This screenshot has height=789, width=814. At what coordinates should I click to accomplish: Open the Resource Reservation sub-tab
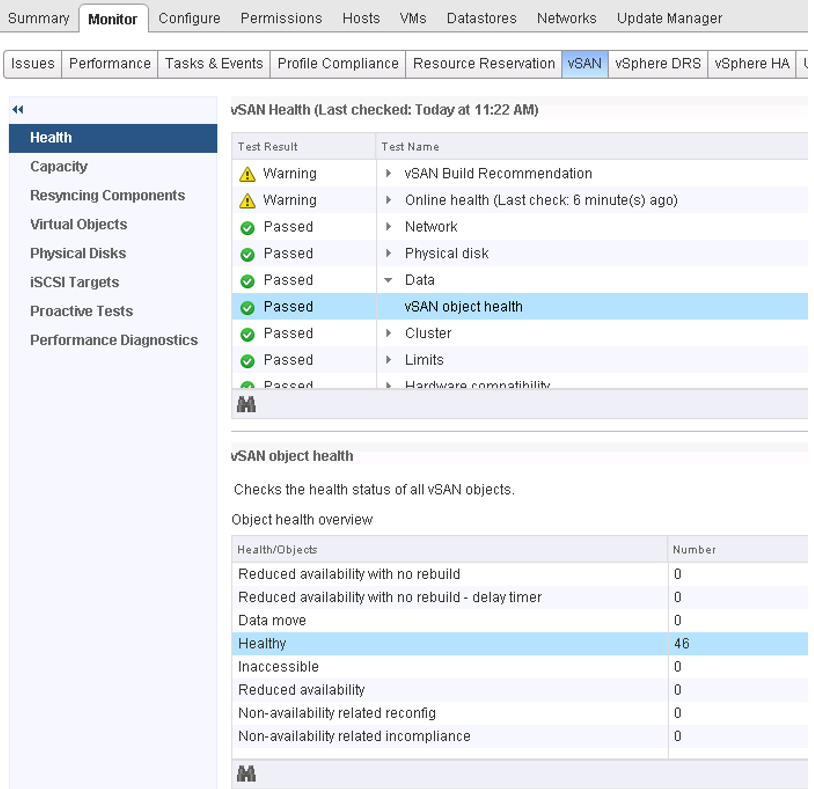pos(484,64)
